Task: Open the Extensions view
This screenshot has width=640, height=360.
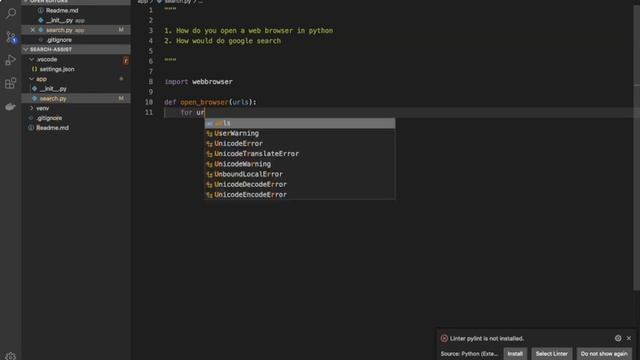Action: [11, 83]
